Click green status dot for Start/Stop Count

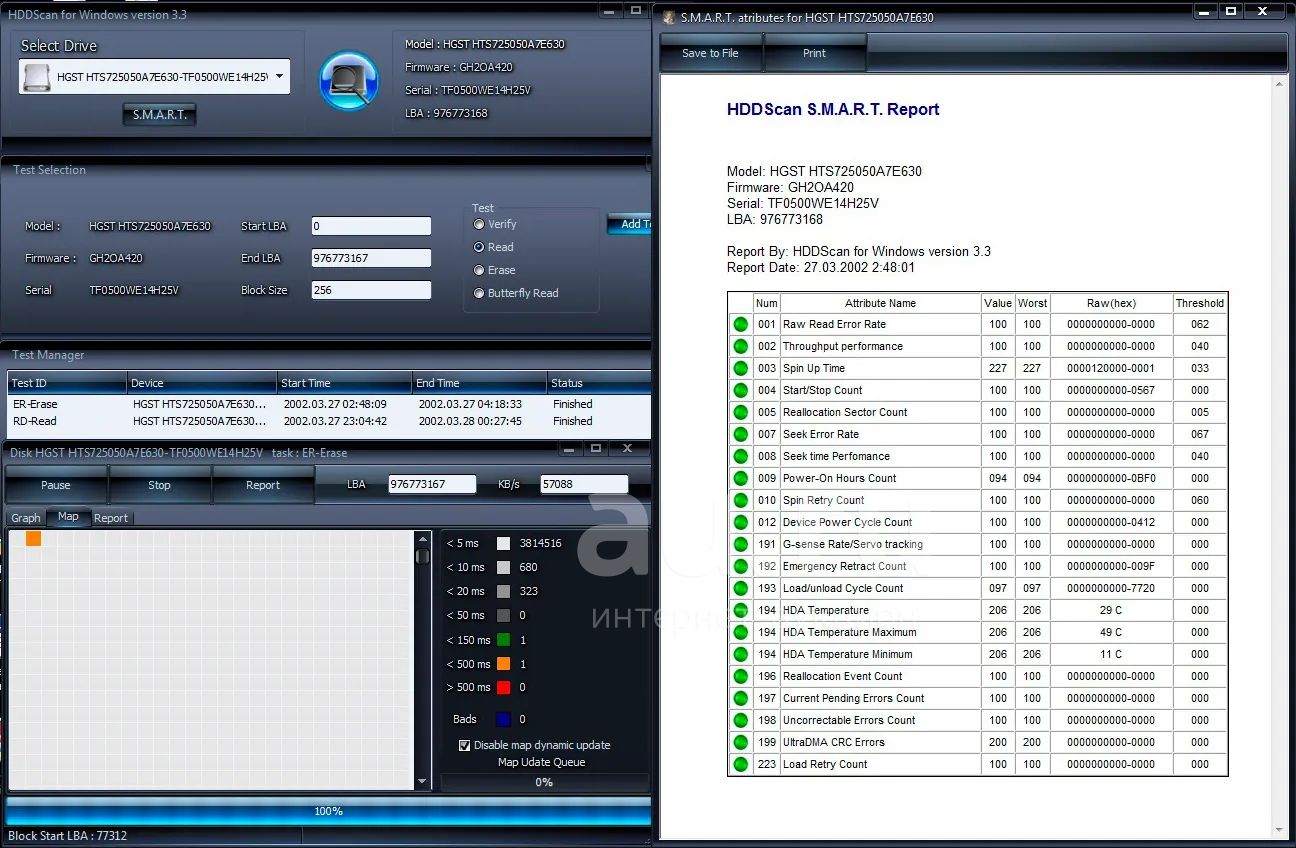point(740,390)
